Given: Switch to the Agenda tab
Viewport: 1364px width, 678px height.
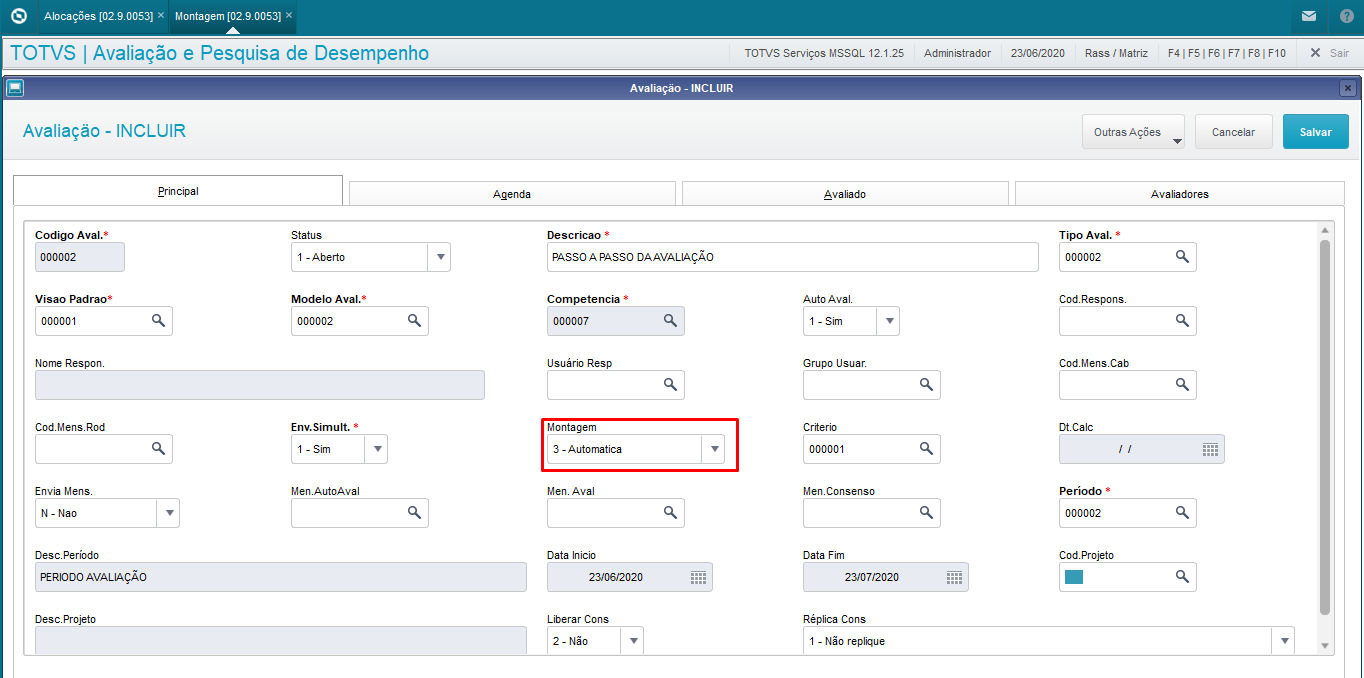Looking at the screenshot, I should click(x=512, y=194).
